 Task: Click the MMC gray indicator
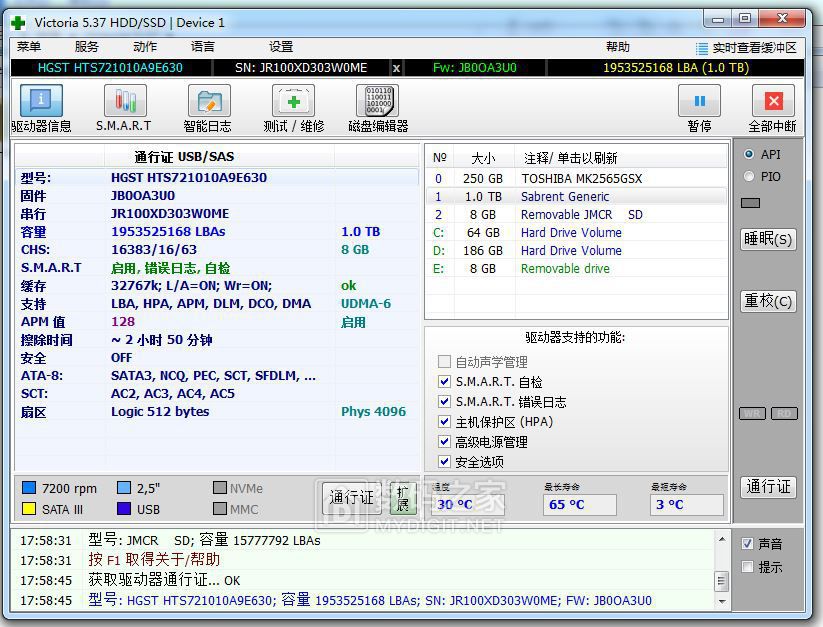click(x=220, y=508)
